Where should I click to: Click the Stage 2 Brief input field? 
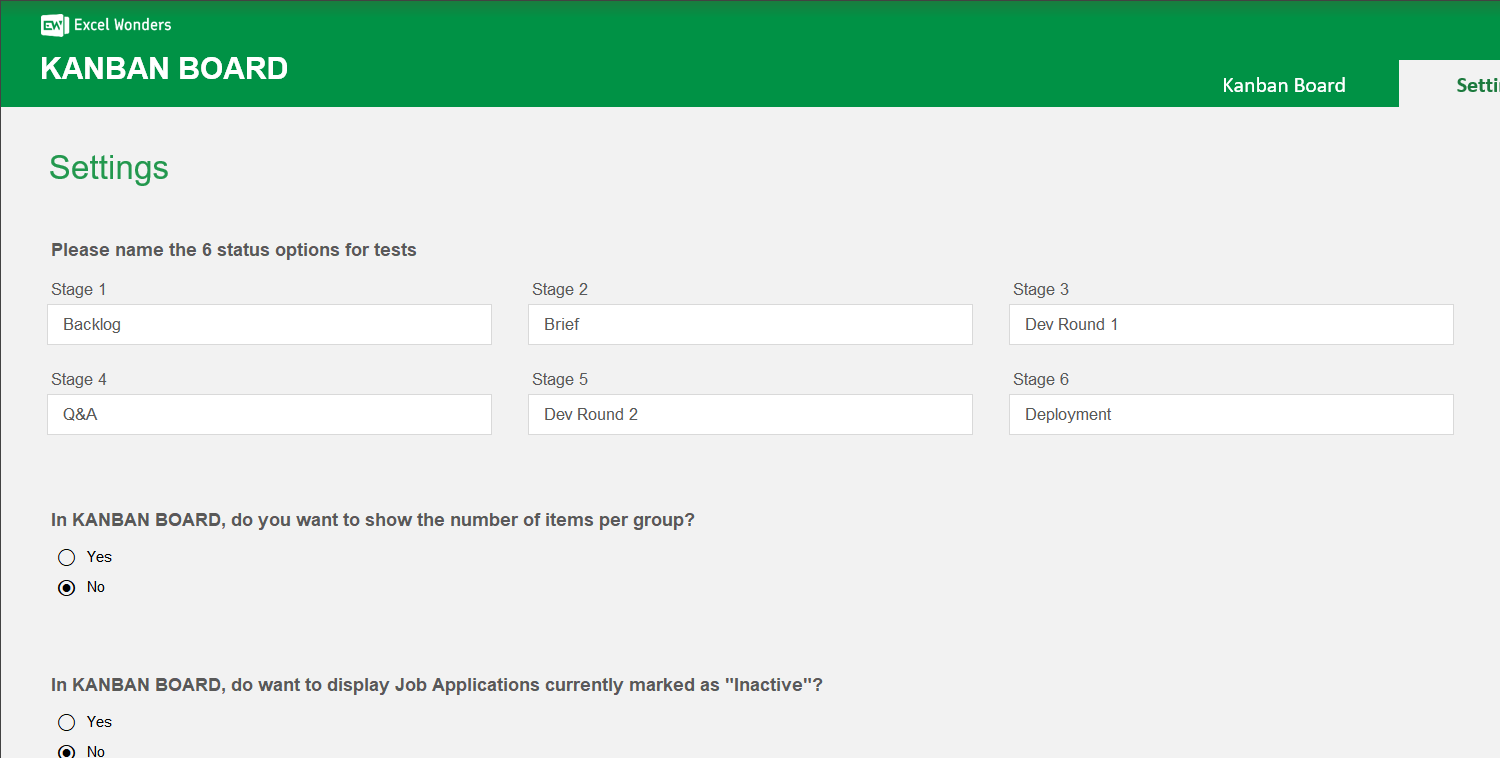click(750, 324)
